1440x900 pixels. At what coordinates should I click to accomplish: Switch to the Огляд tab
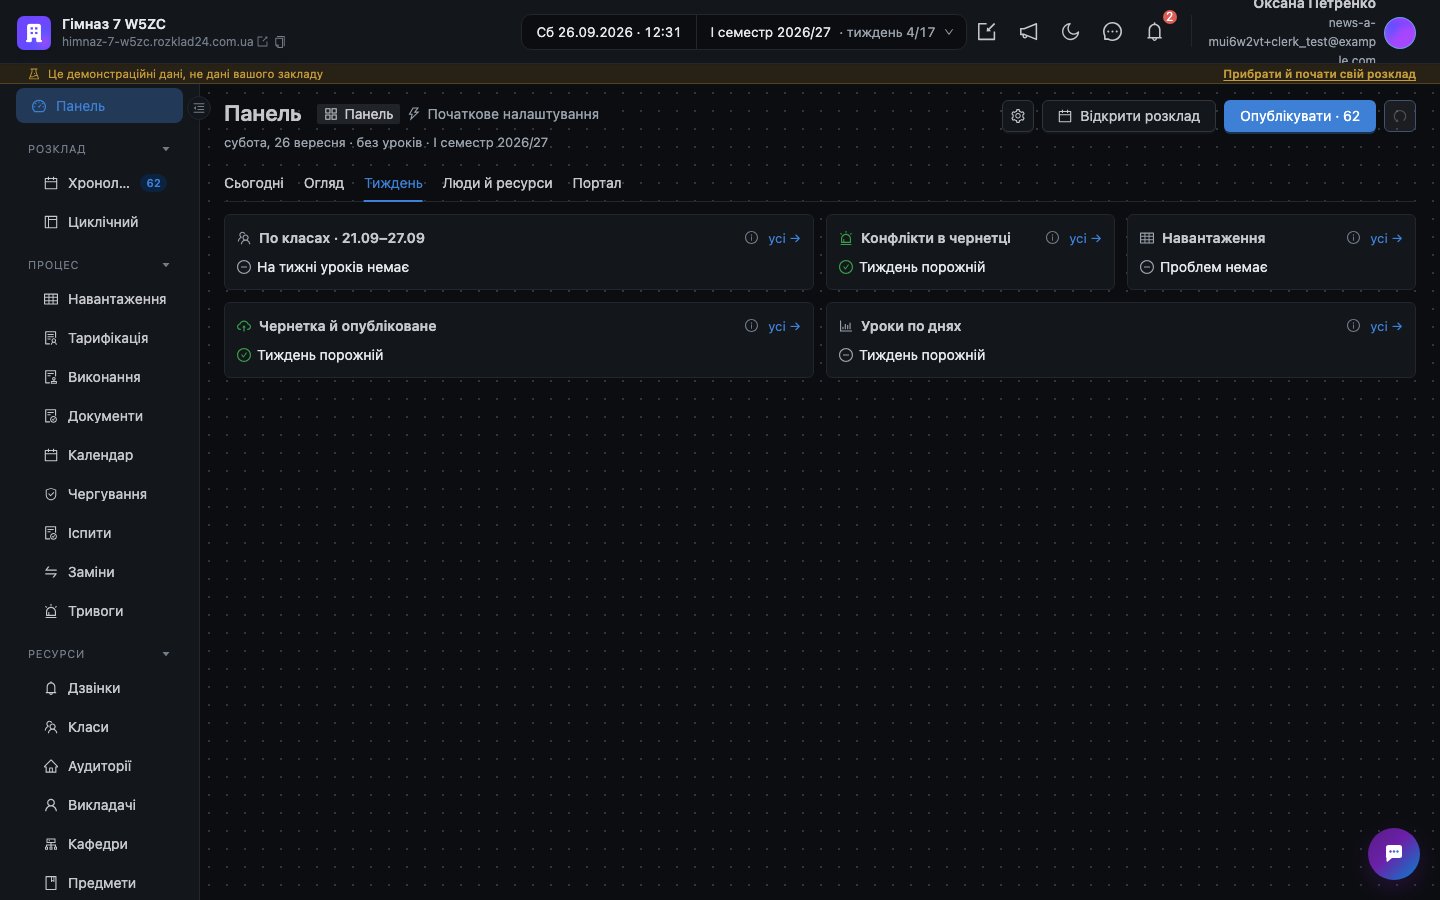point(324,183)
